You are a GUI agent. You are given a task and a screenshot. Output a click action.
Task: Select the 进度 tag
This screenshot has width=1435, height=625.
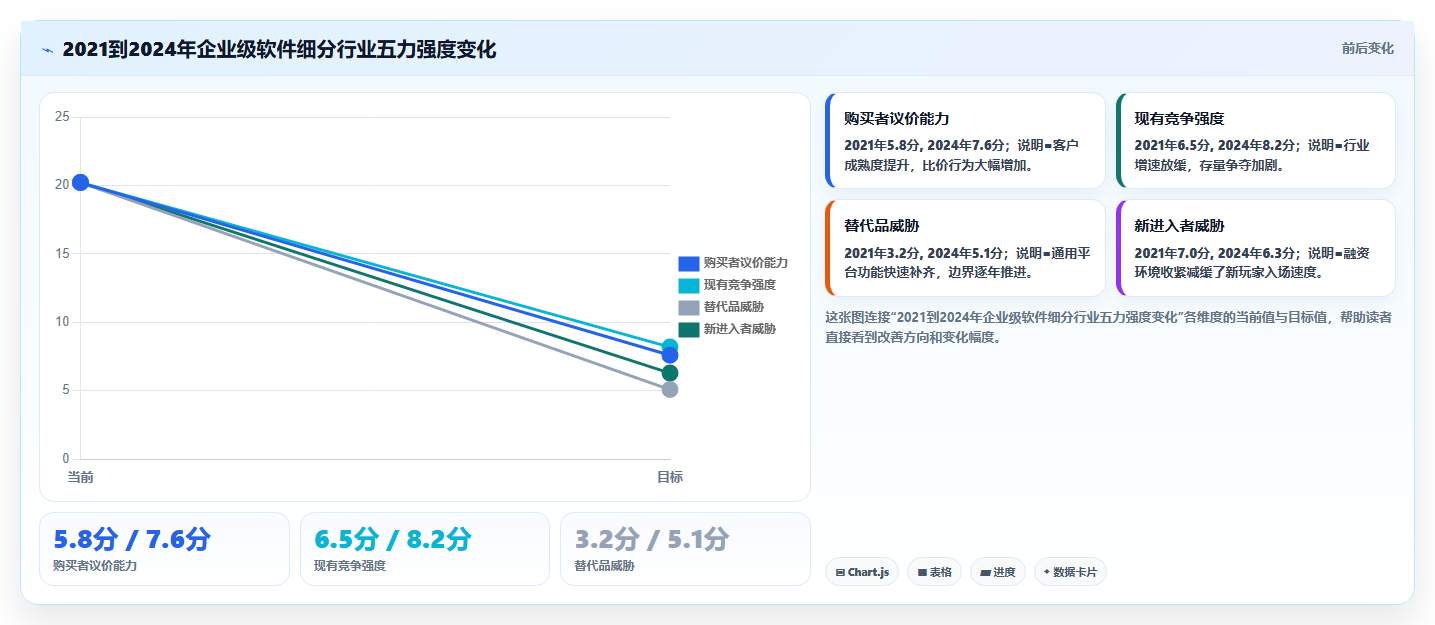click(998, 572)
